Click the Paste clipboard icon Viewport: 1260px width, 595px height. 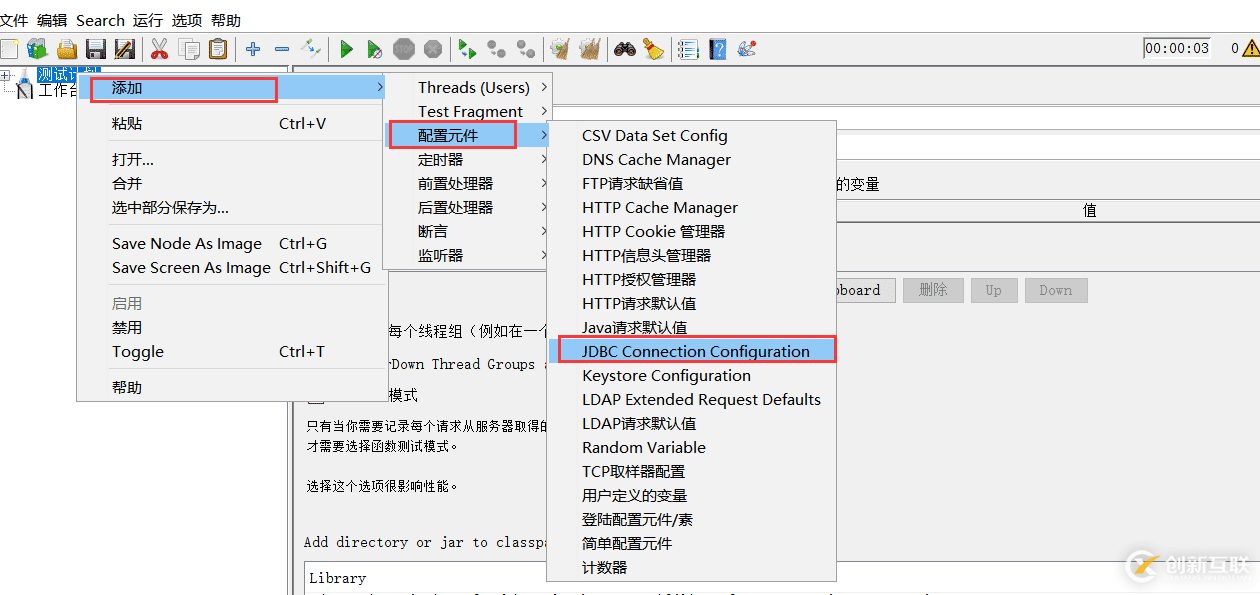218,49
